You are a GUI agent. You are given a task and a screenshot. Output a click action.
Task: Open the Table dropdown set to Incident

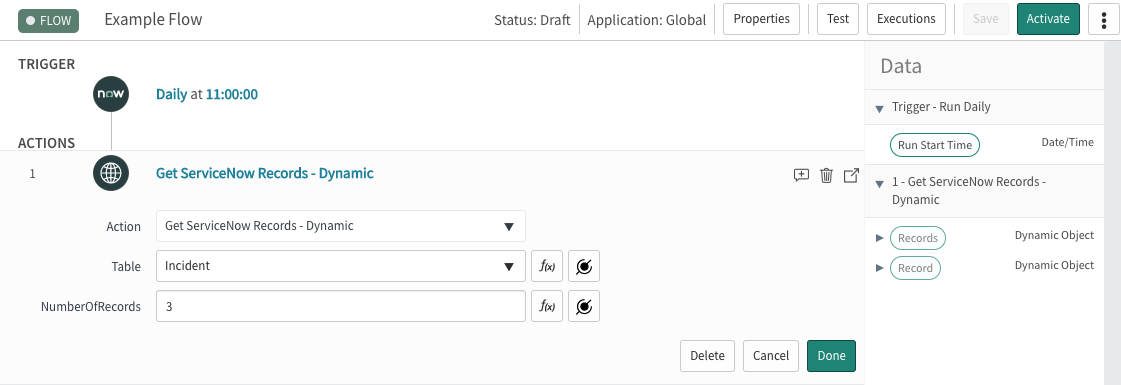pos(341,266)
